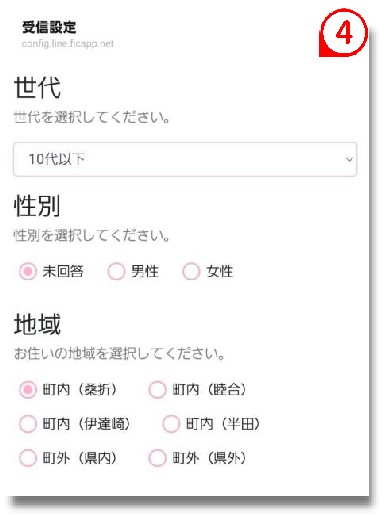Click the 地域 section heading
This screenshot has height=515, width=385.
[37, 324]
